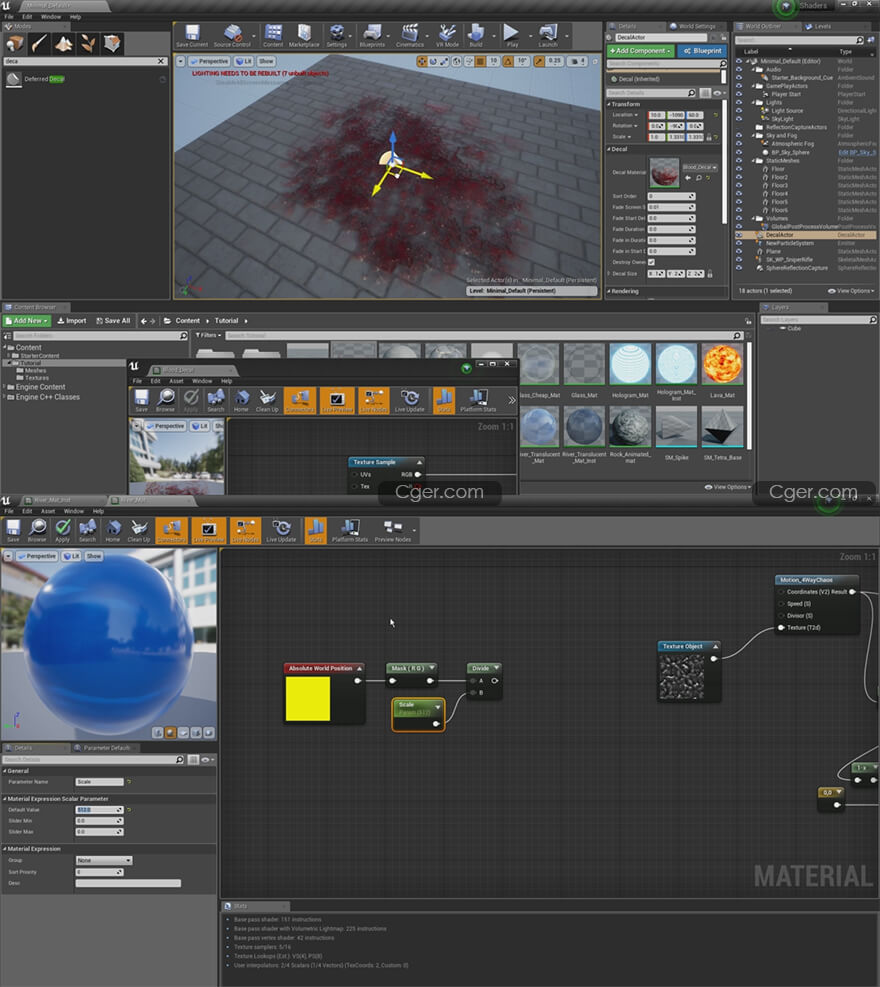Open View Options in the World Outliner

point(851,291)
